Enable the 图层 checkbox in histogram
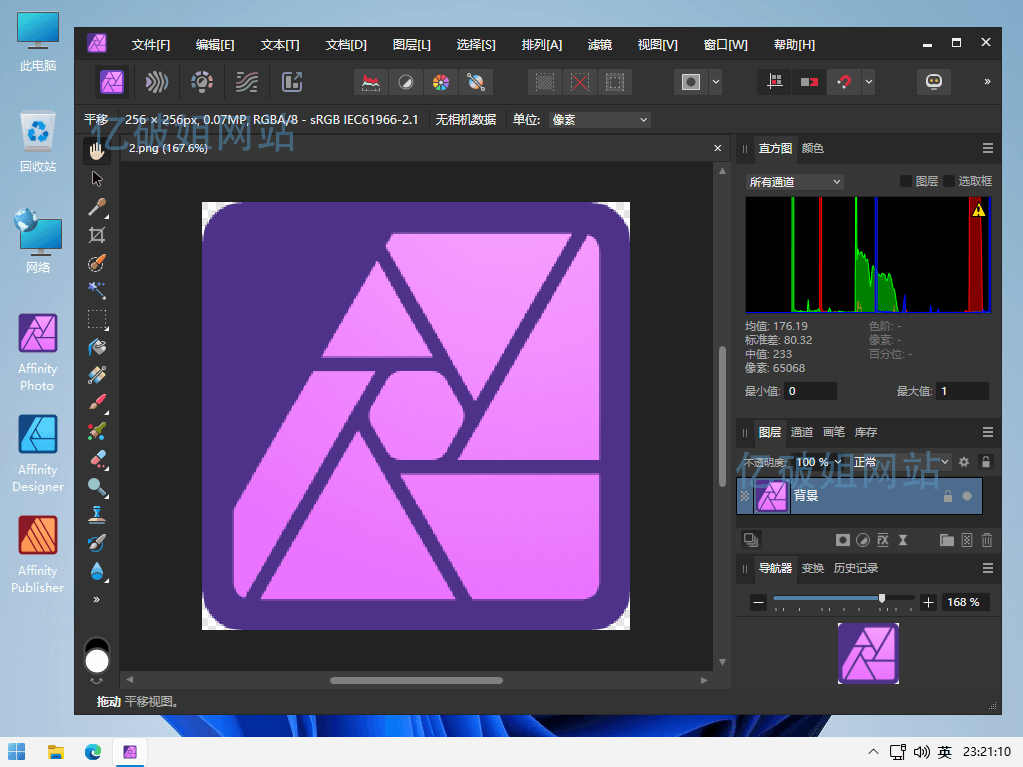 click(906, 181)
